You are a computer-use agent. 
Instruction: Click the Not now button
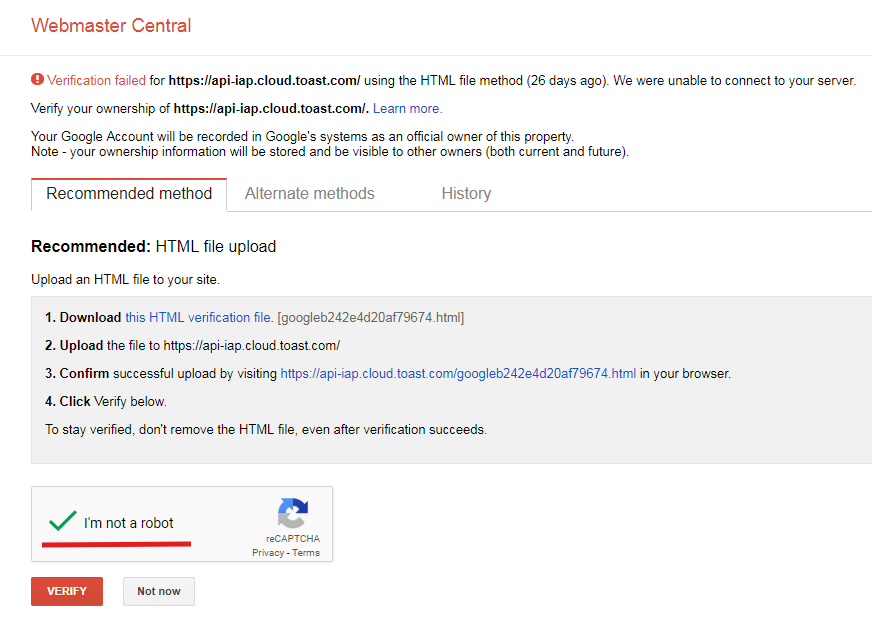click(x=158, y=591)
